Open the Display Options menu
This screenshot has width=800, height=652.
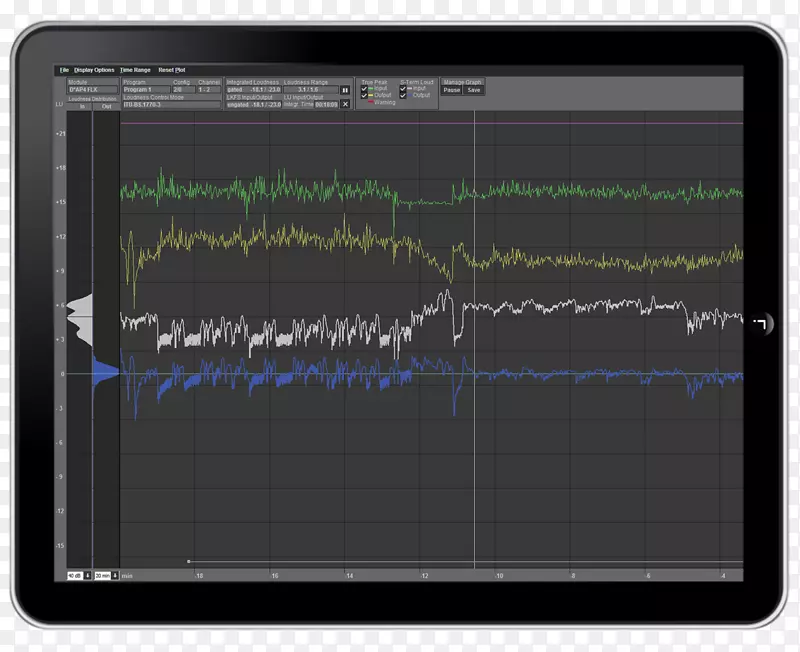(x=94, y=70)
